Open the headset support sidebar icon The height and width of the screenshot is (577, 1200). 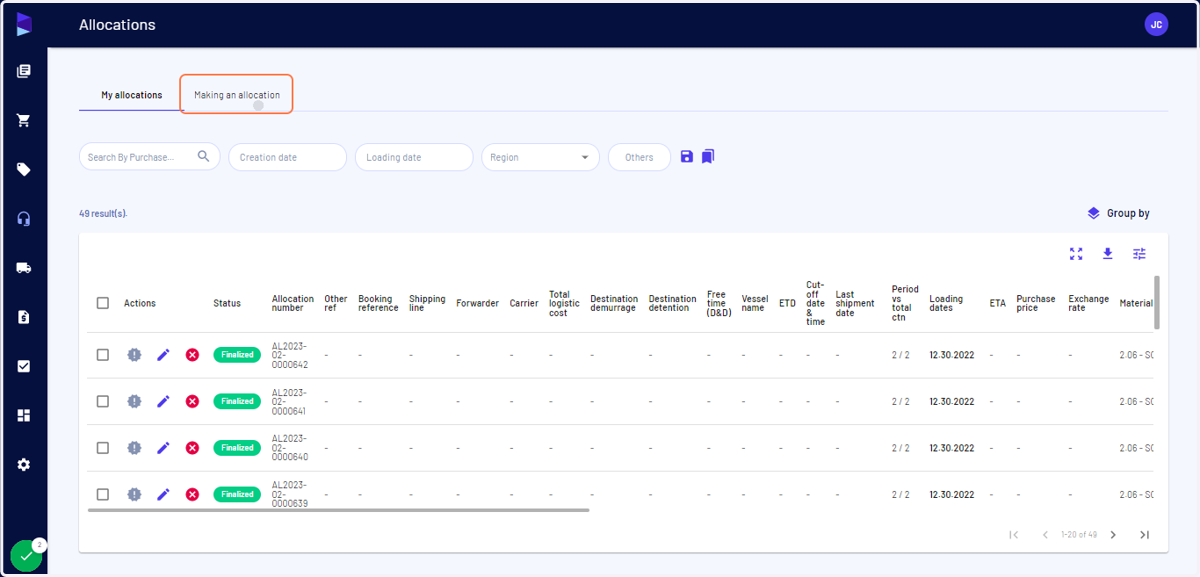pos(24,219)
